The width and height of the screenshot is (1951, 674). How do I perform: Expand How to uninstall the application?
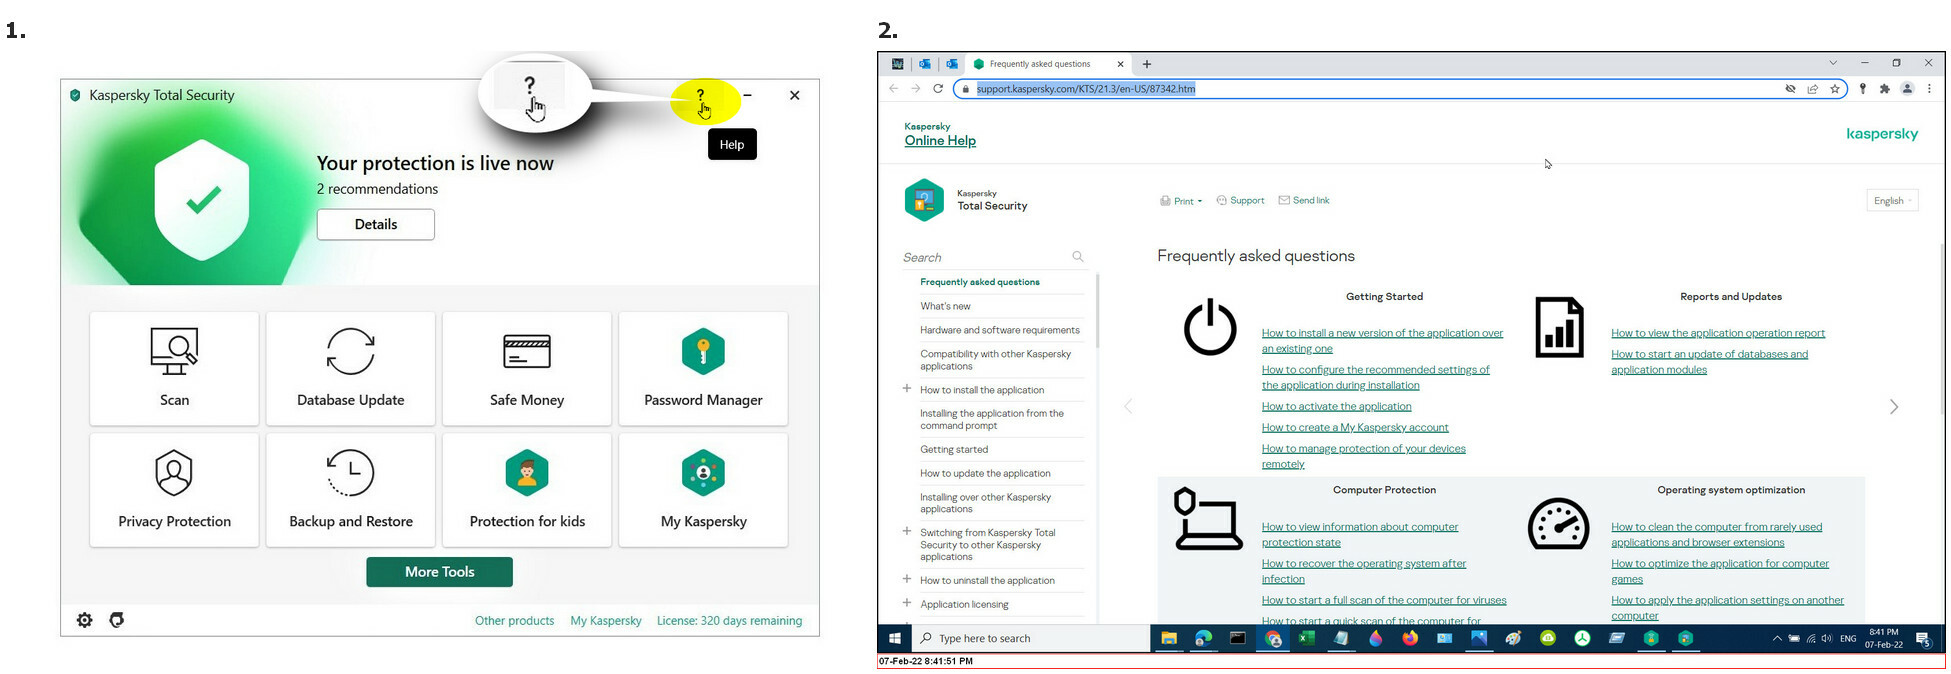(907, 579)
